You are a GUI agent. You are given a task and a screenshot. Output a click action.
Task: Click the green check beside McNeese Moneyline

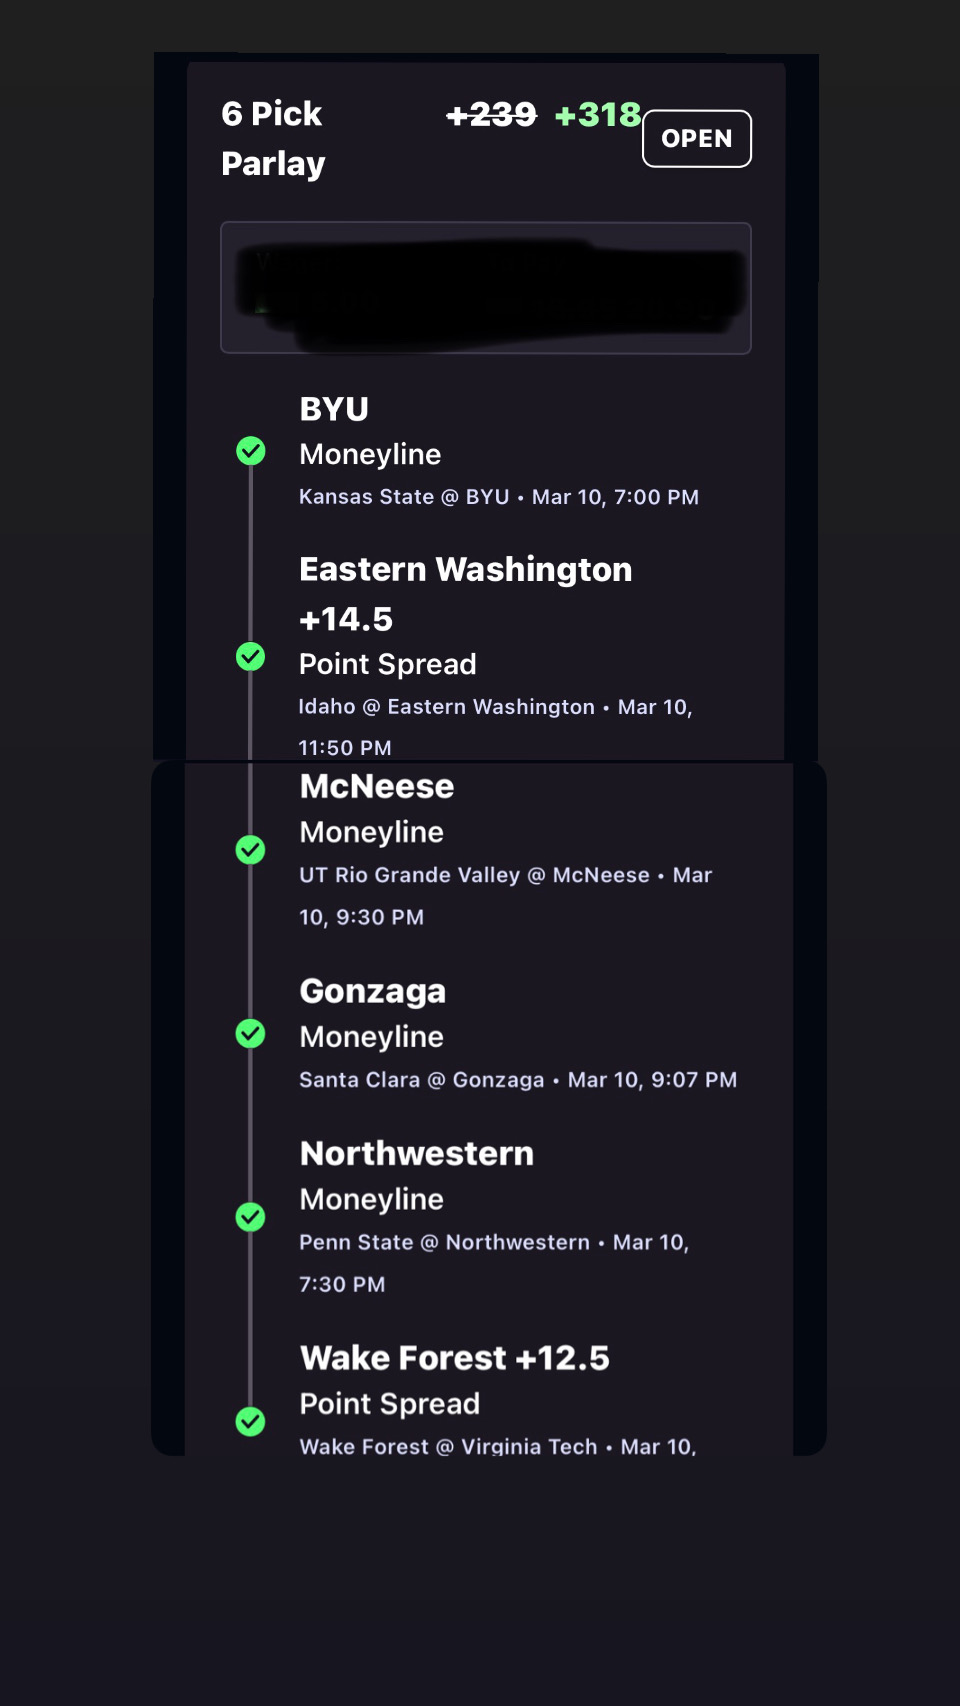point(250,850)
